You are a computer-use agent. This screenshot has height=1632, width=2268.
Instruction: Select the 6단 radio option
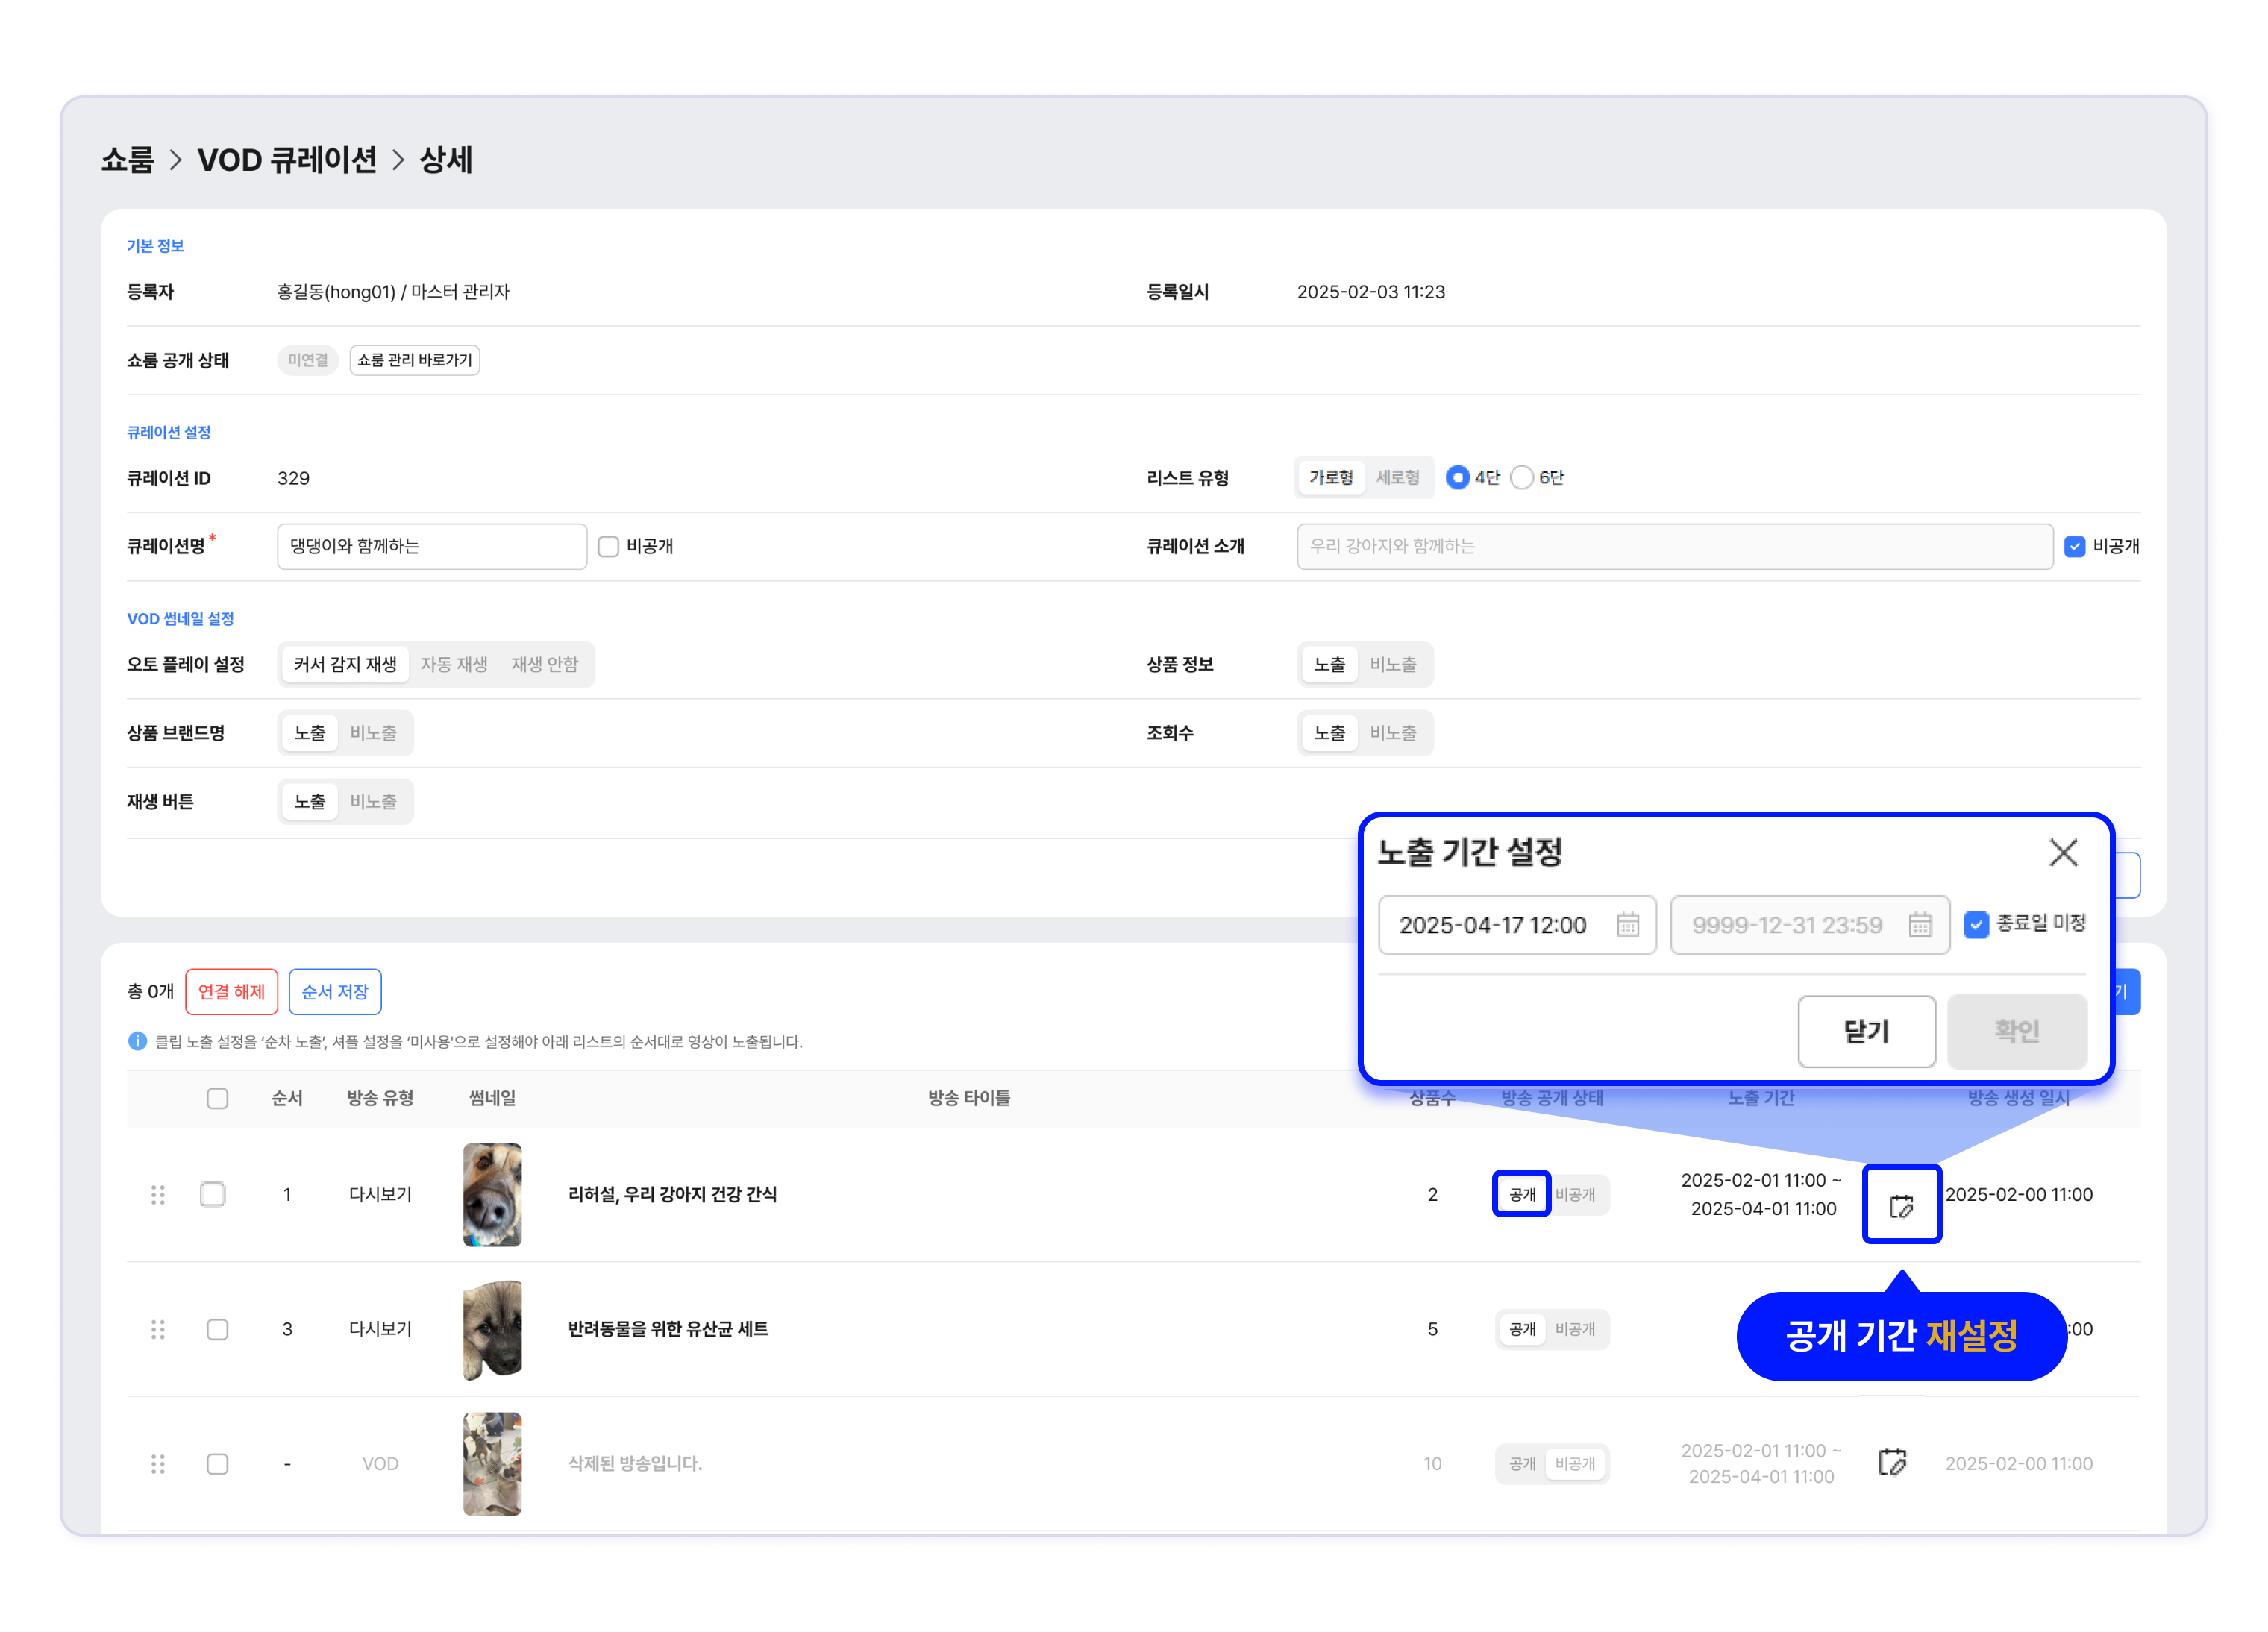[1521, 478]
